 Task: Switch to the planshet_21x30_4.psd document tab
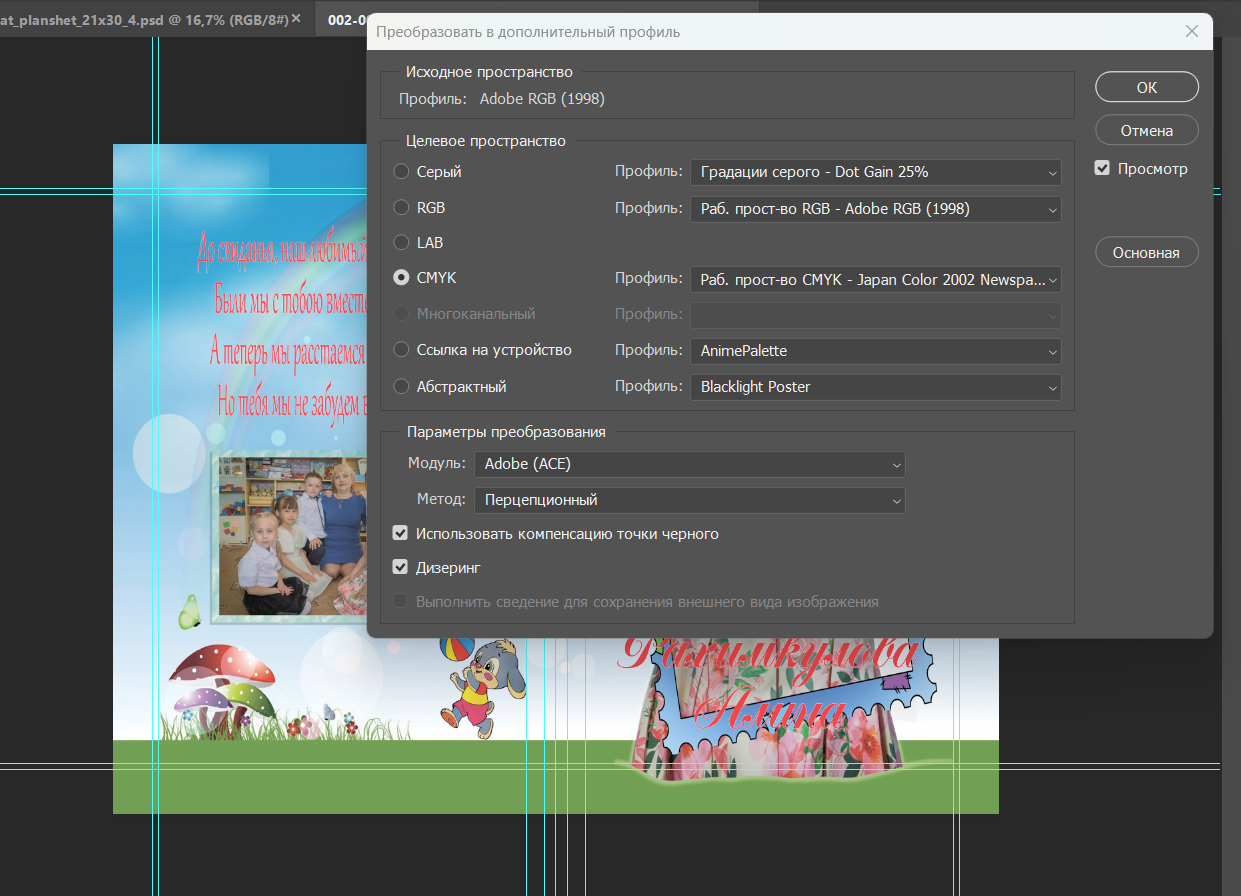click(x=143, y=18)
